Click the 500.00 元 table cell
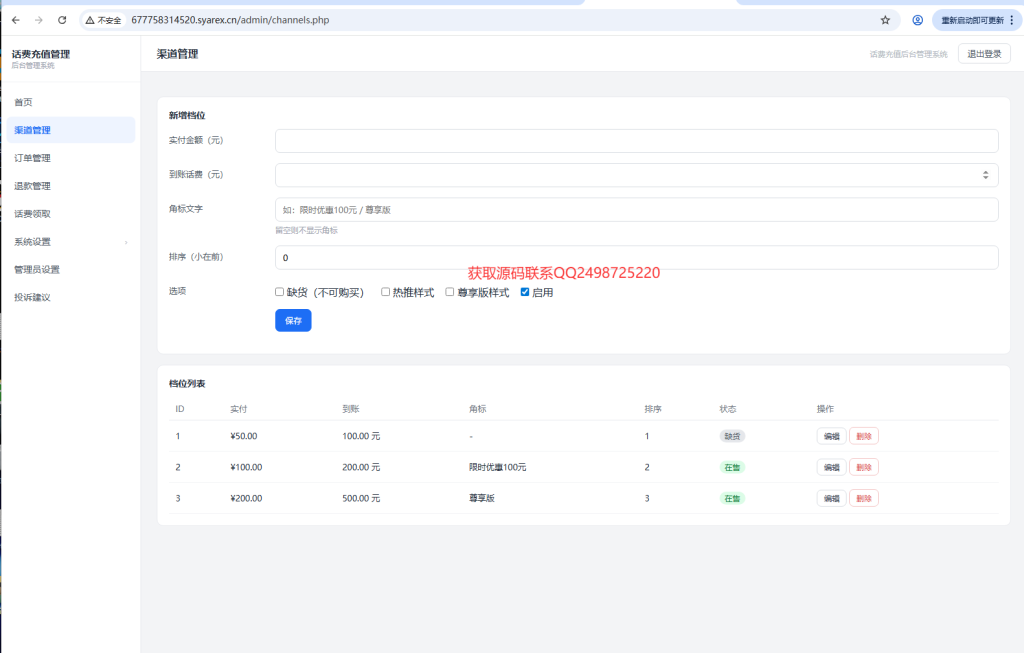The height and width of the screenshot is (653, 1024). point(361,498)
